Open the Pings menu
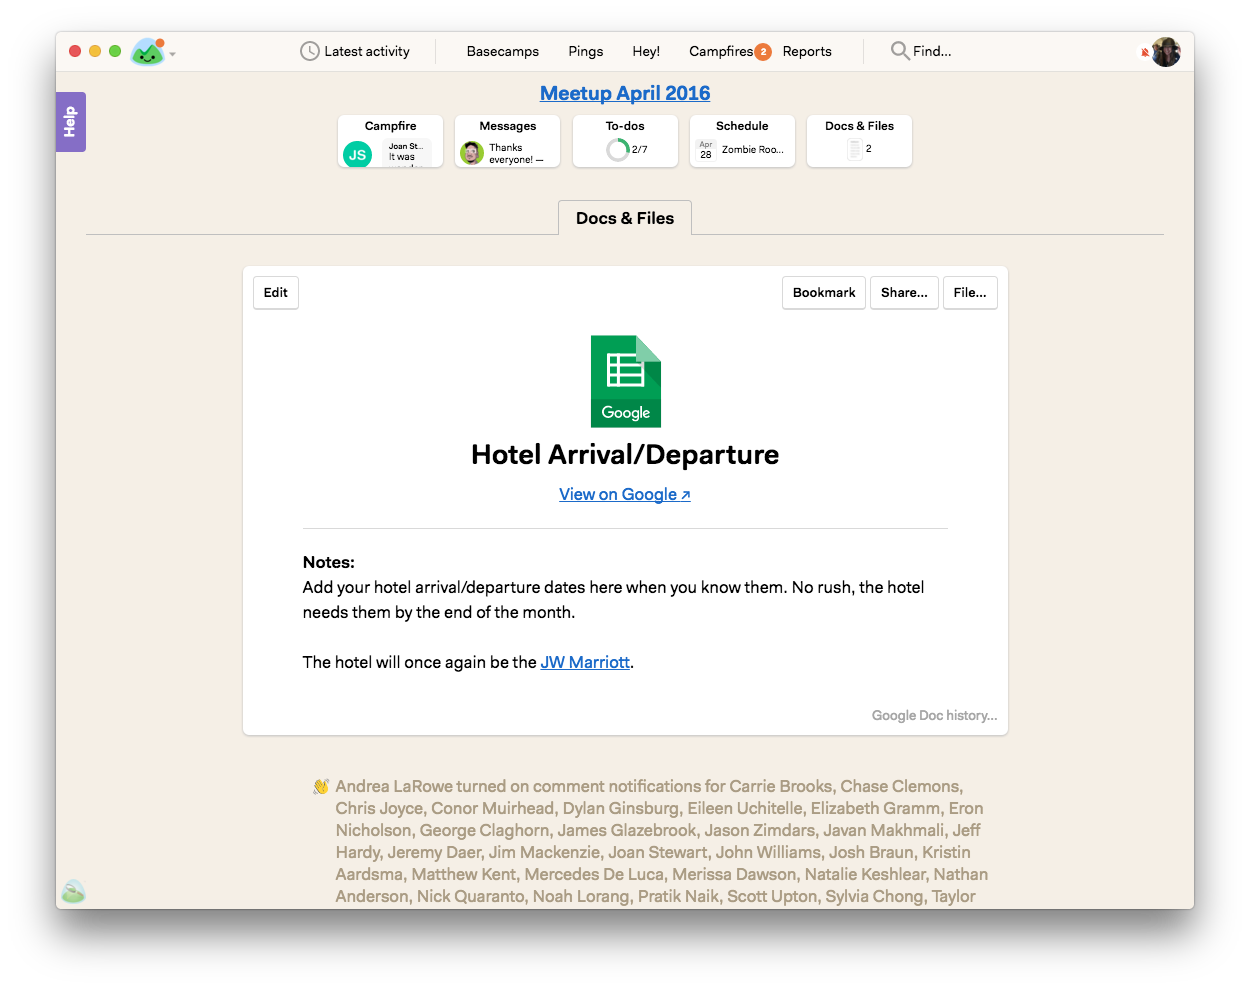Screen dimensions: 1250x989 pos(585,51)
